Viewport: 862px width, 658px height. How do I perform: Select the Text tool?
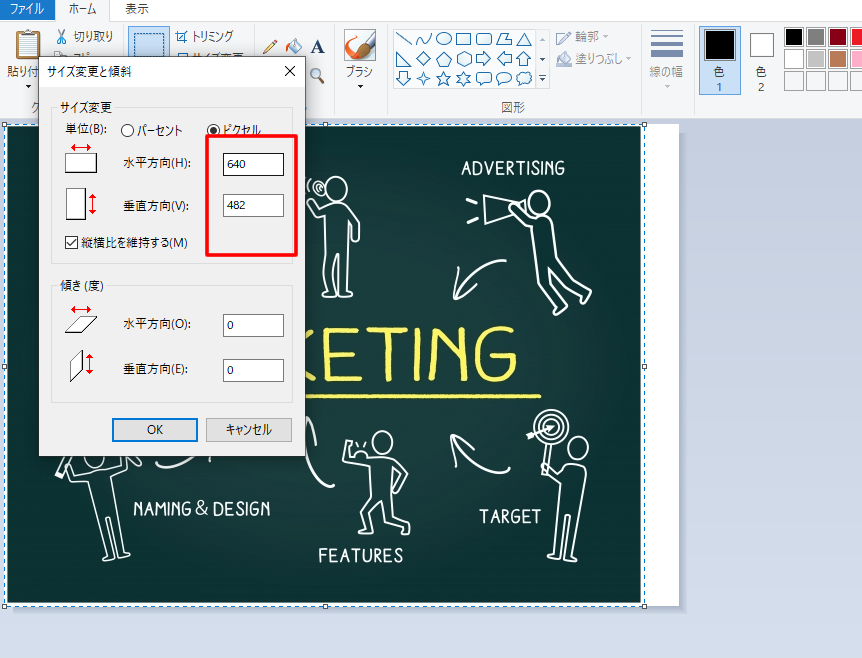(317, 46)
